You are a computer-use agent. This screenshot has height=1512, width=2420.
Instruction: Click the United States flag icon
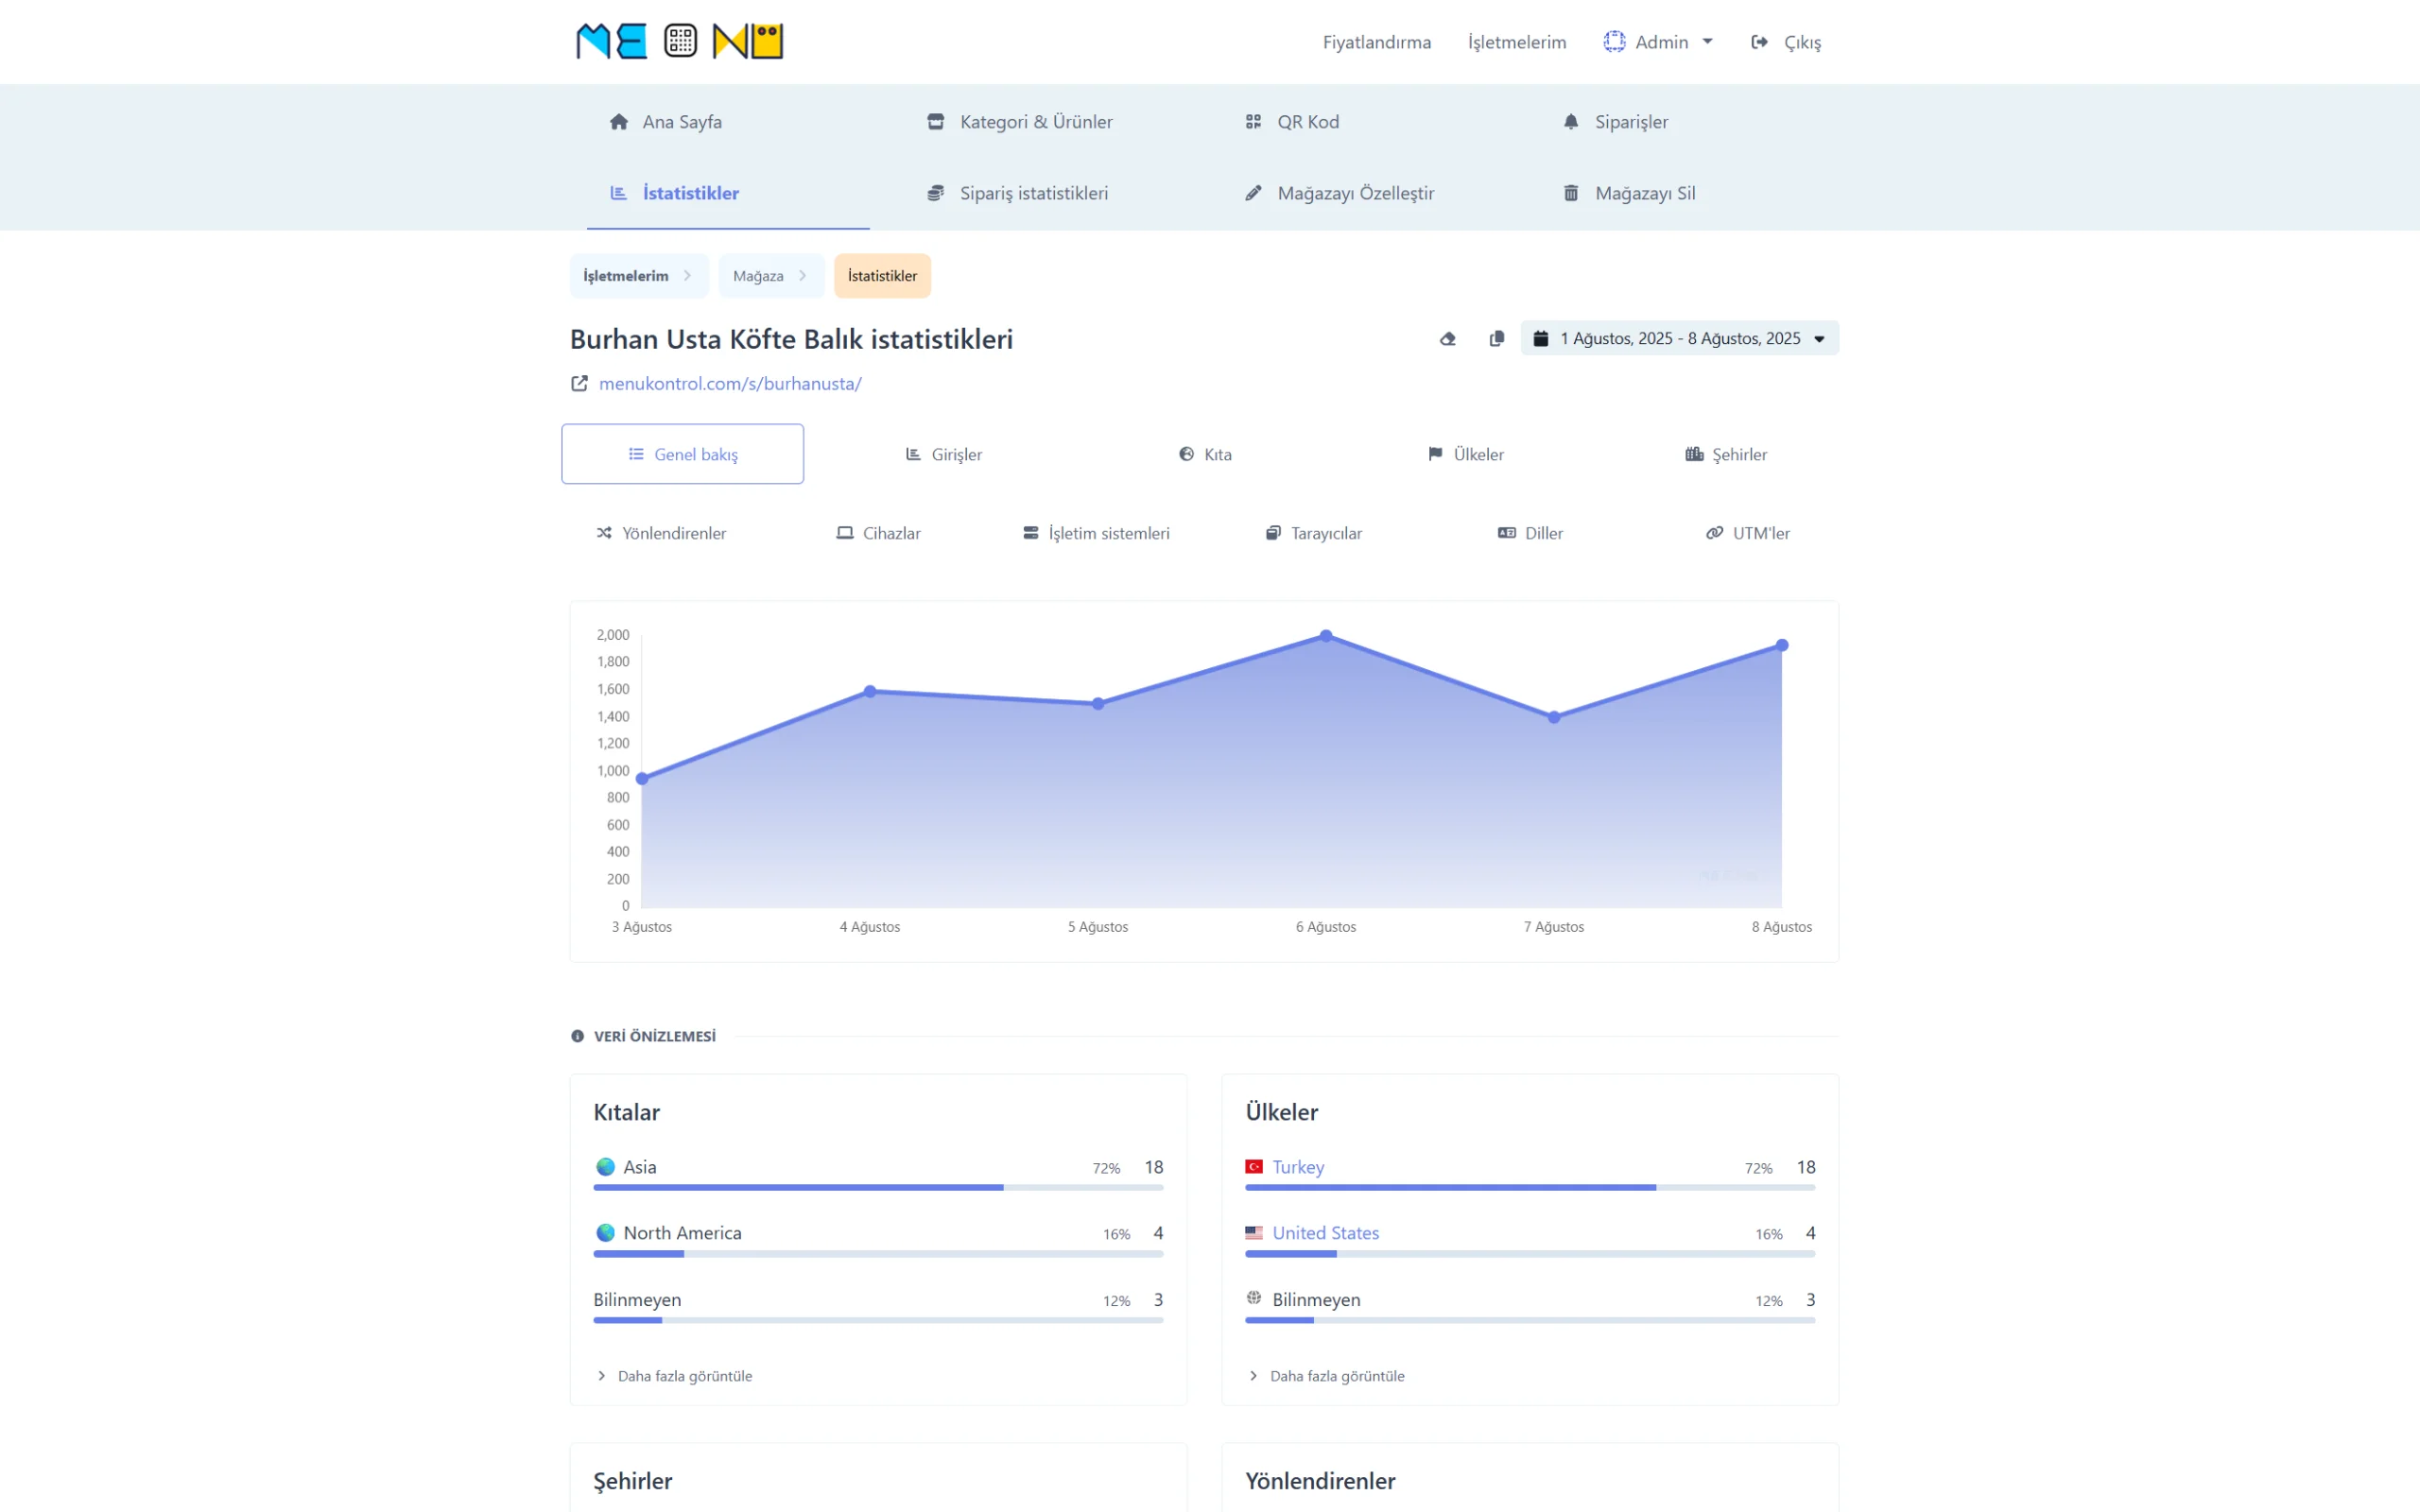(x=1253, y=1233)
